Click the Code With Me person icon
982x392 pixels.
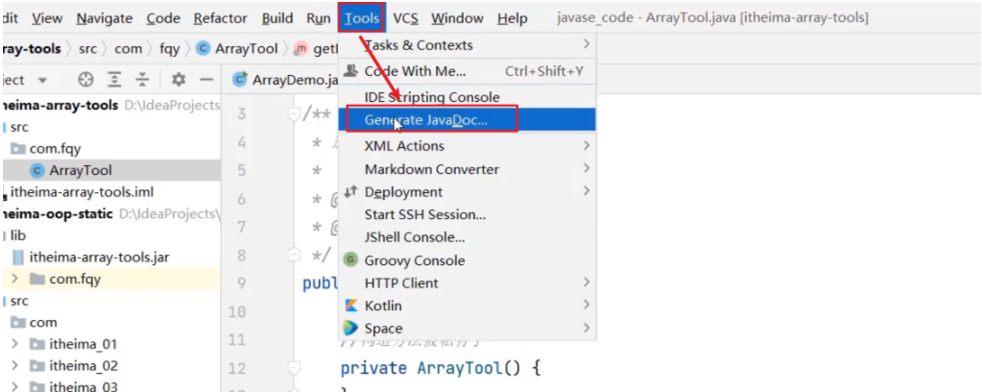pos(351,71)
